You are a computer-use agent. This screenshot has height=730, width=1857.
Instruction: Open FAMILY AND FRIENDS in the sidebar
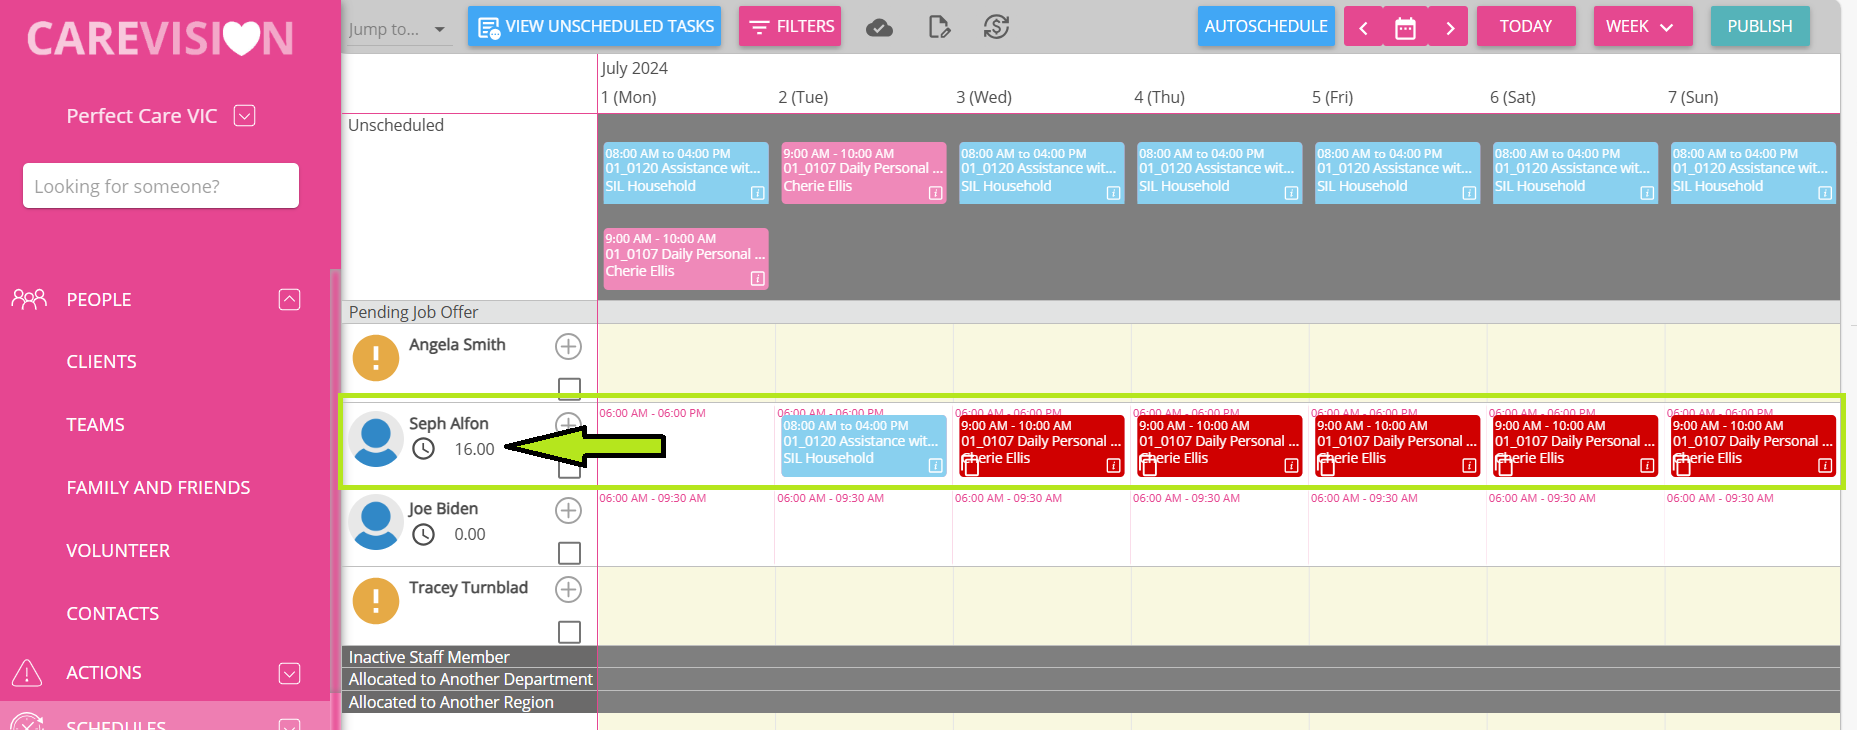pyautogui.click(x=158, y=488)
